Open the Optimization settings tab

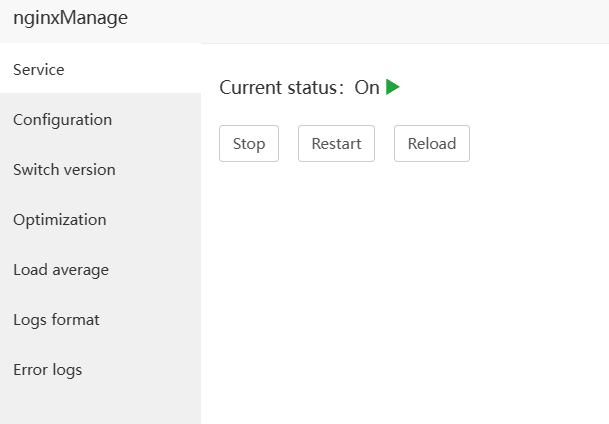tap(59, 220)
